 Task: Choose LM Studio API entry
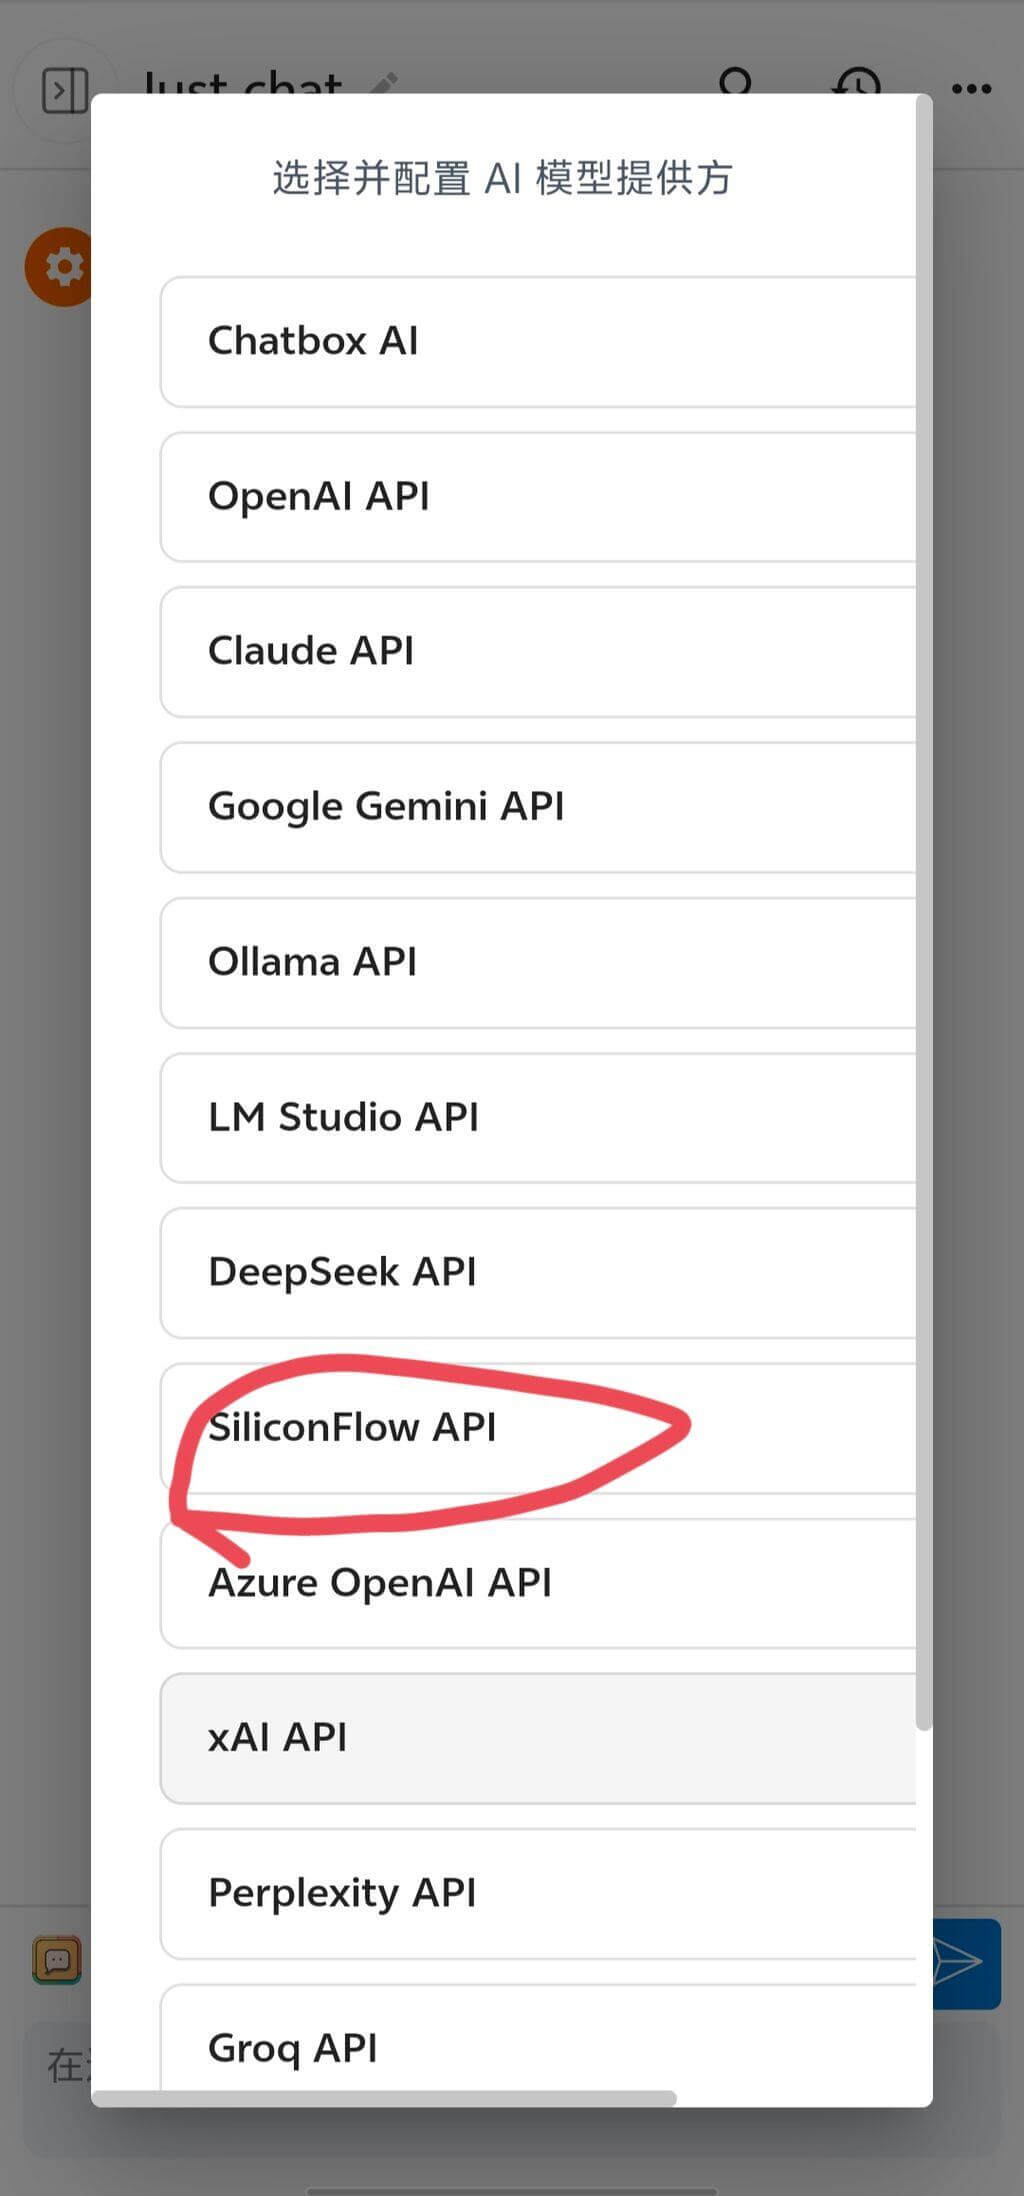[x=538, y=1118]
